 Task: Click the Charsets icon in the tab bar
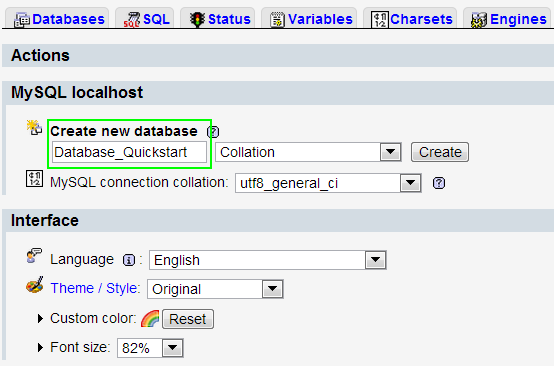(x=380, y=20)
